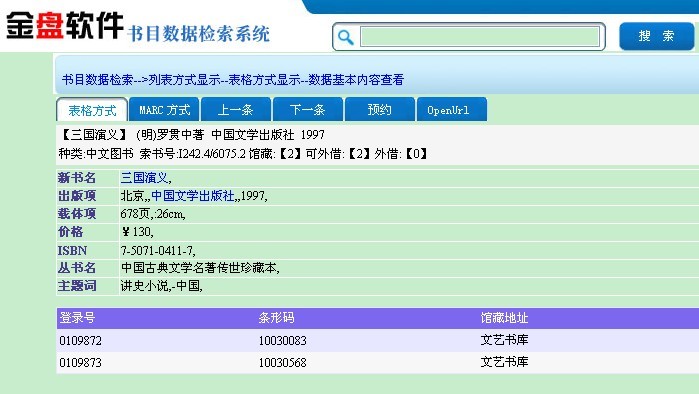This screenshot has height=394, width=699.
Task: Click the 丛书名 field label
Action: [77, 267]
